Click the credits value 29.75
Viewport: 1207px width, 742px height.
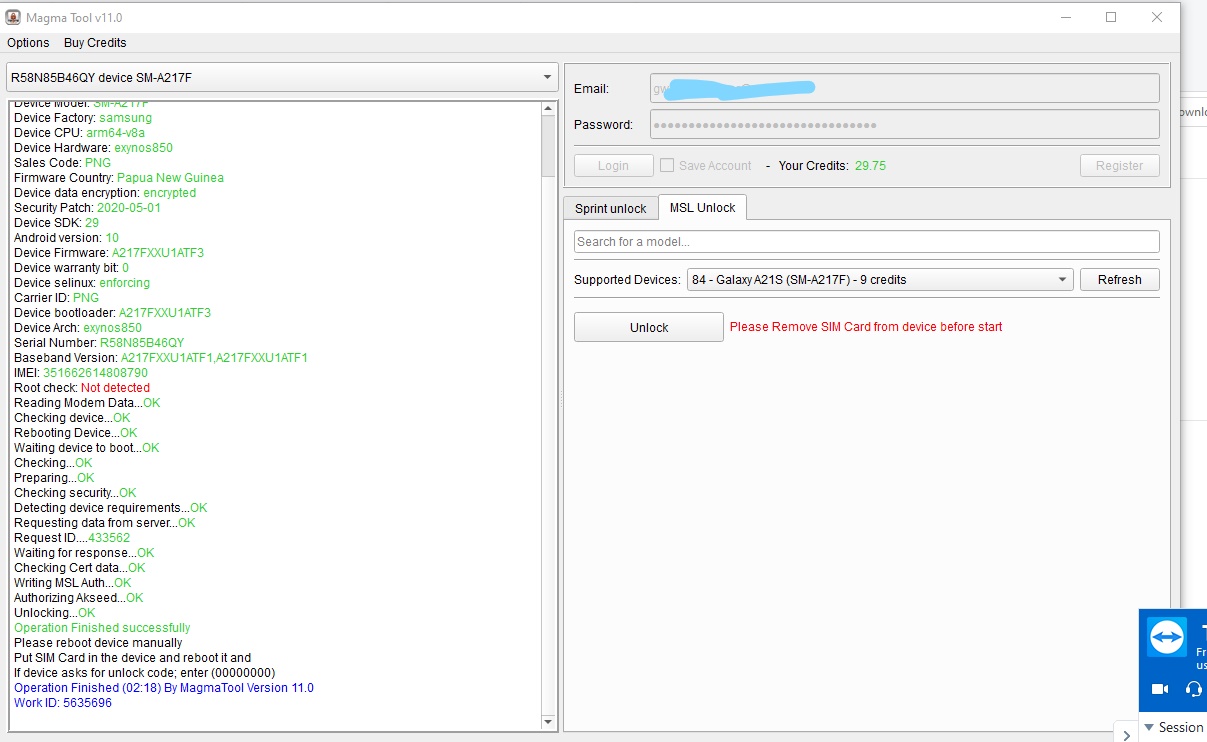(x=870, y=166)
